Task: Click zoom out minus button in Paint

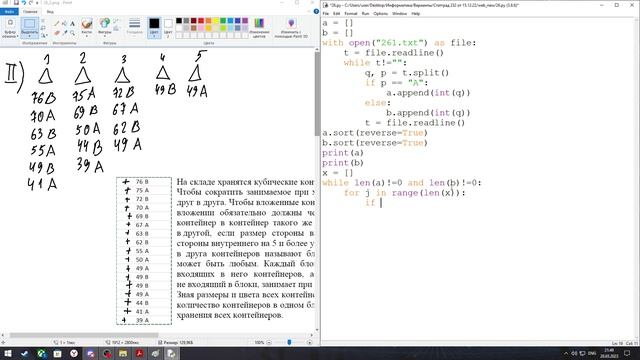Action: [x=269, y=342]
